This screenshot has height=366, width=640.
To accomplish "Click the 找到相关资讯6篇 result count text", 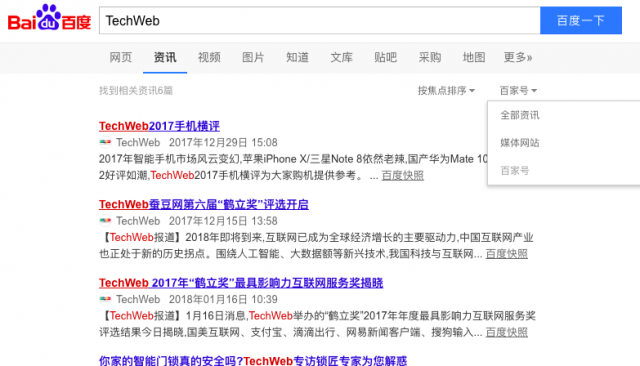I will pyautogui.click(x=136, y=91).
